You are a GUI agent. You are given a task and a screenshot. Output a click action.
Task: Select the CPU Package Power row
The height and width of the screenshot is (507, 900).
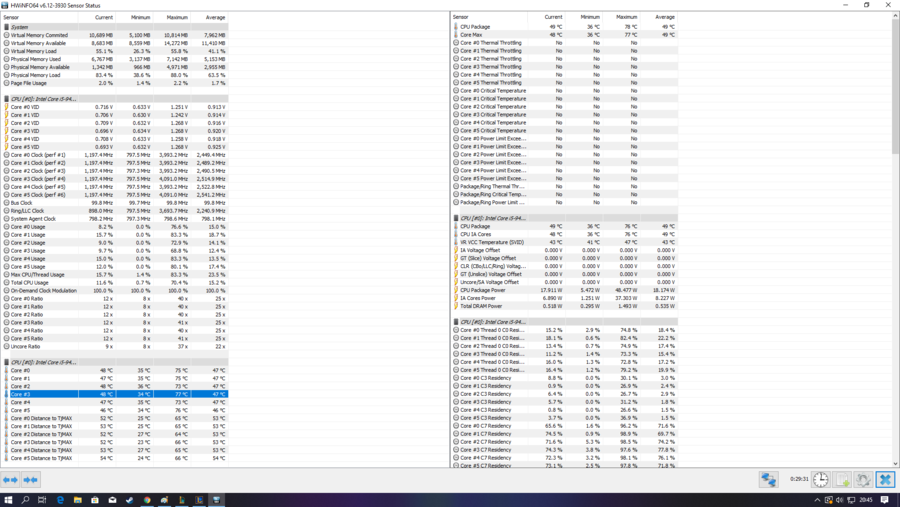[565, 290]
